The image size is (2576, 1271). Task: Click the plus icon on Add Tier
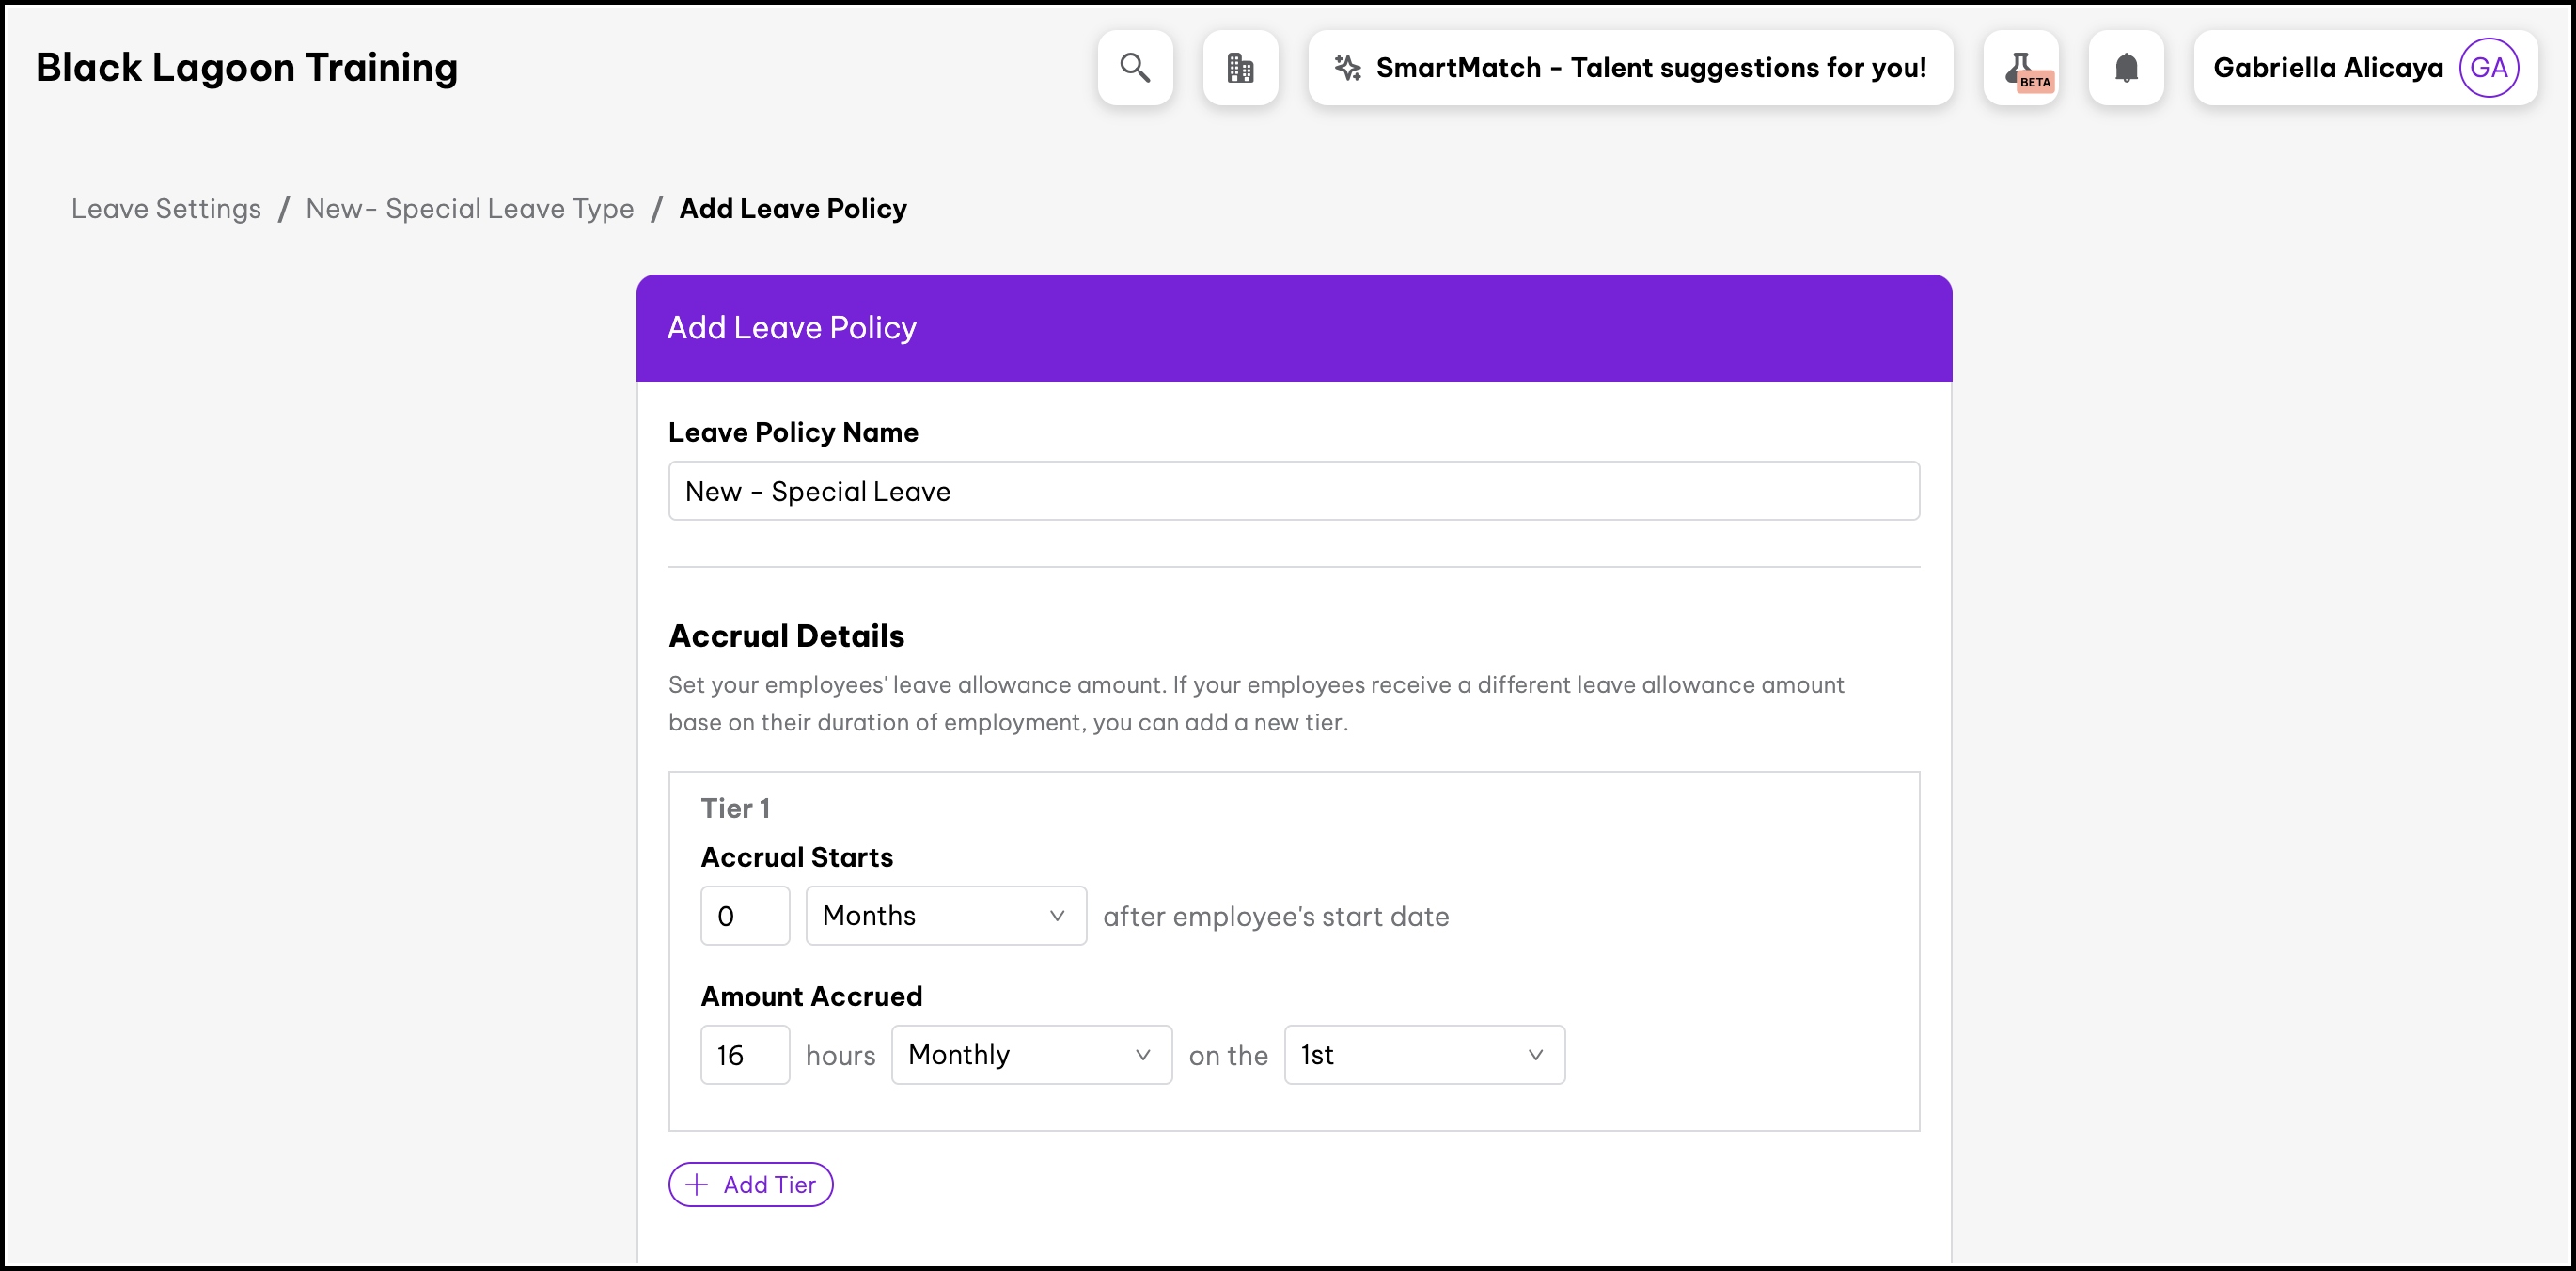click(697, 1185)
